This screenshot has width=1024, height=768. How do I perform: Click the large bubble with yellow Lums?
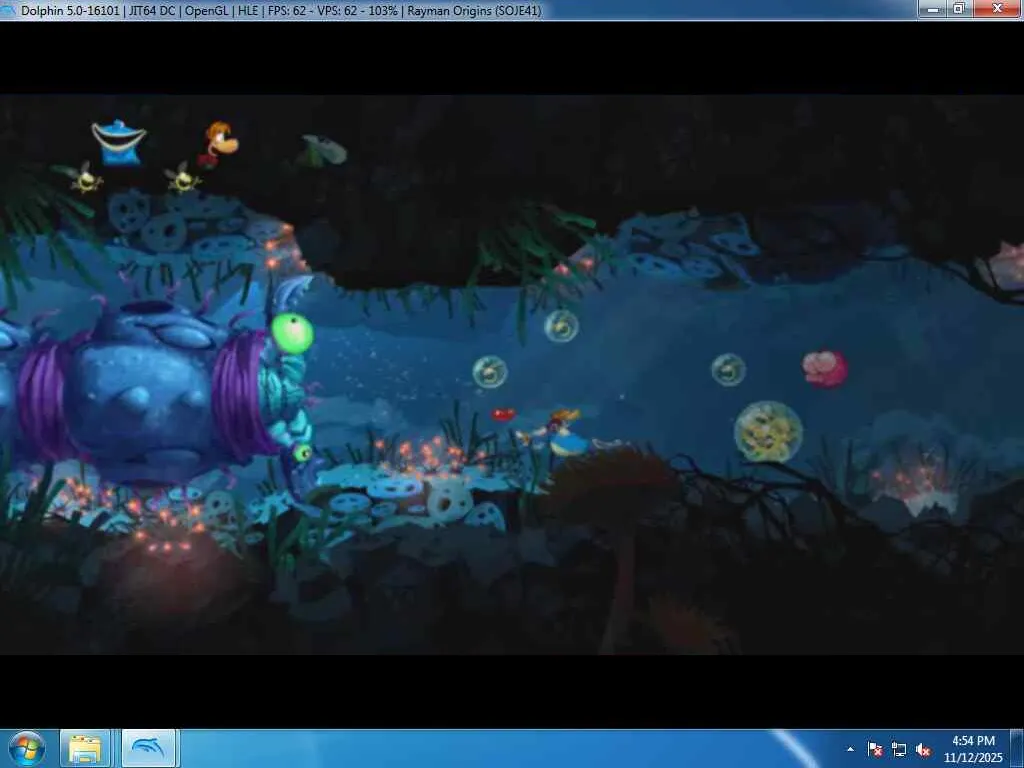(769, 432)
